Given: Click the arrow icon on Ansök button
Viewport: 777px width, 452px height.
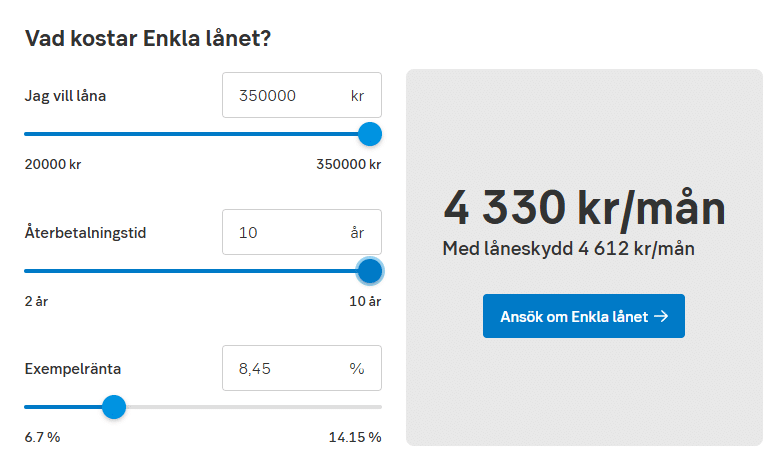Looking at the screenshot, I should (x=661, y=316).
